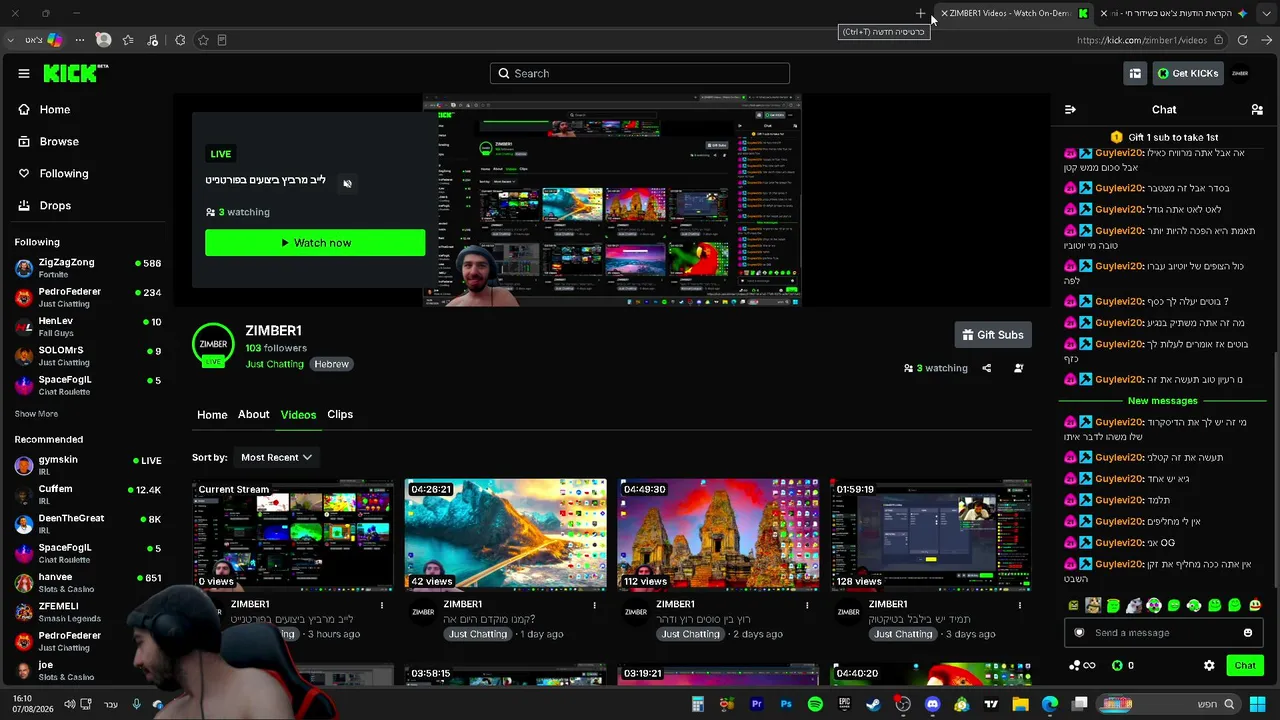This screenshot has height=720, width=1280.
Task: Open chat settings gear
Action: 1209,665
